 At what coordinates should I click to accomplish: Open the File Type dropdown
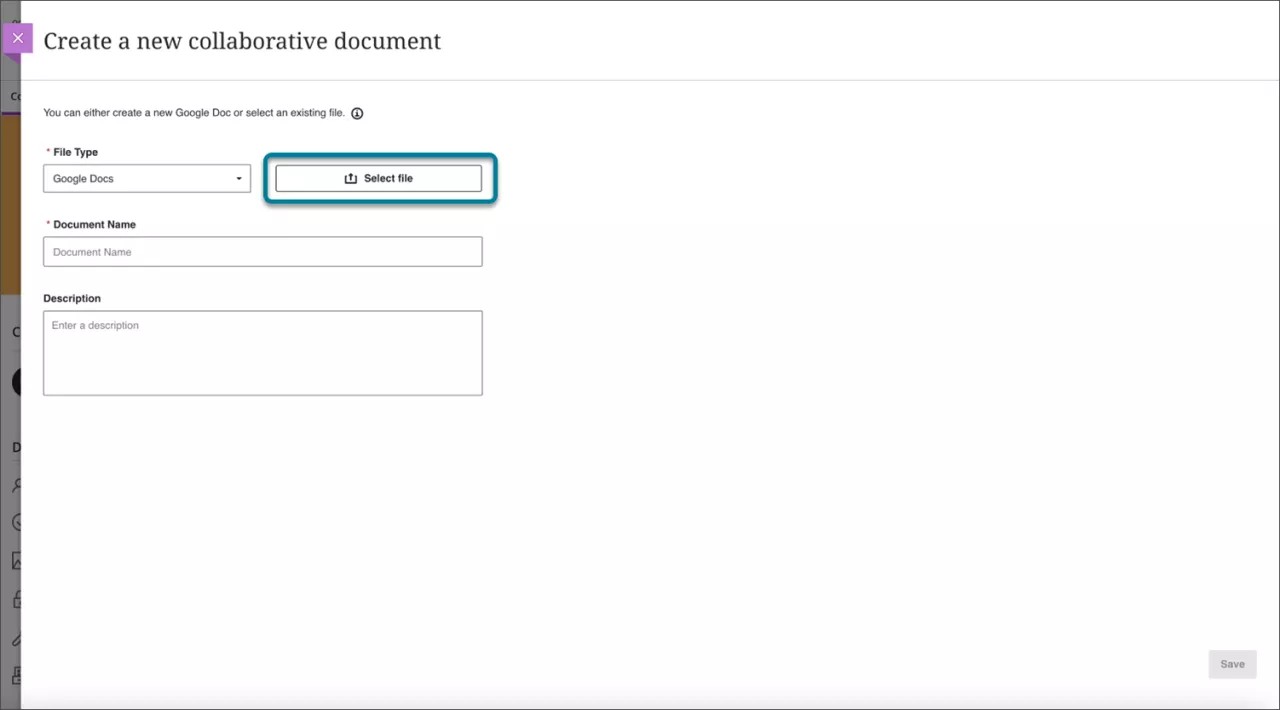(146, 178)
